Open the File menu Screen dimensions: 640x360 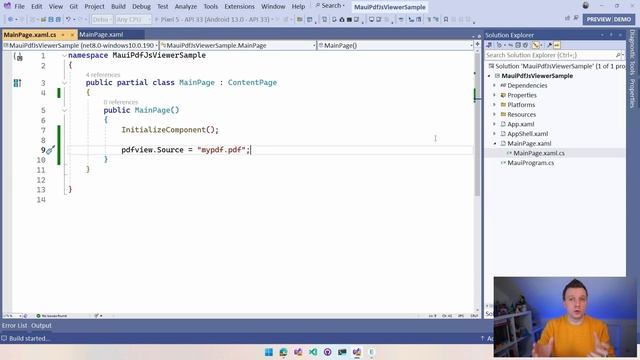click(19, 7)
